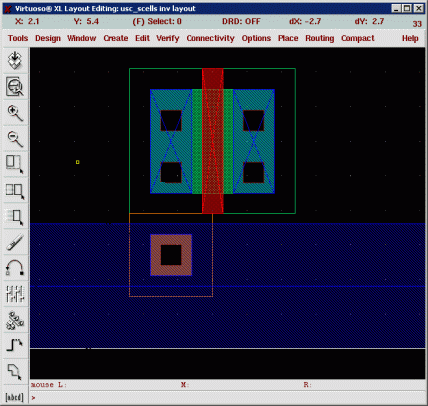Choose the Stretch tool icon
Image resolution: width=428 pixels, height=406 pixels.
(15, 165)
